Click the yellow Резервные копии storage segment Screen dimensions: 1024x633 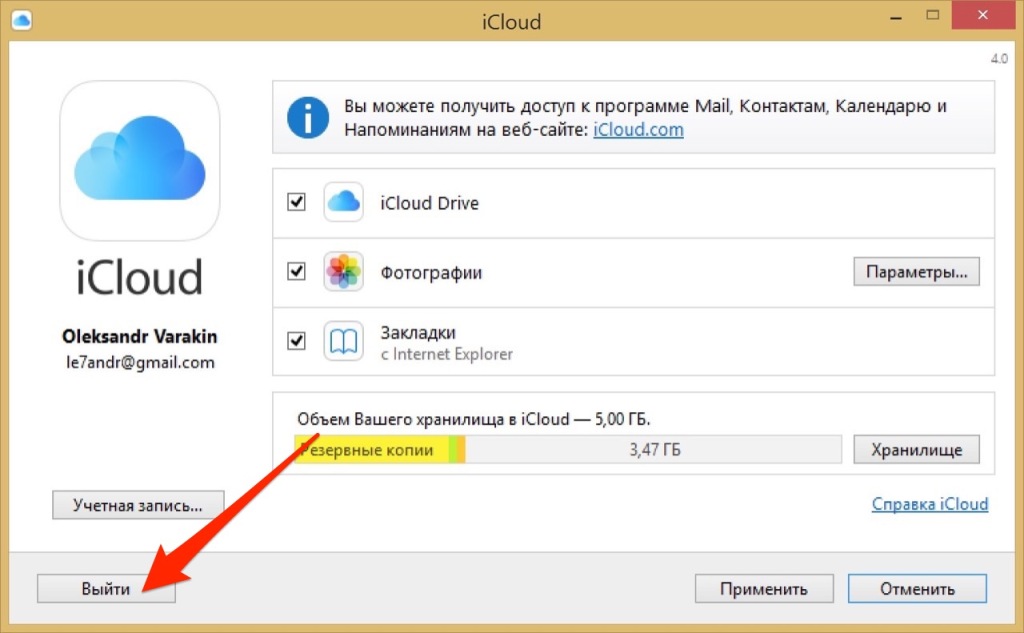click(370, 450)
